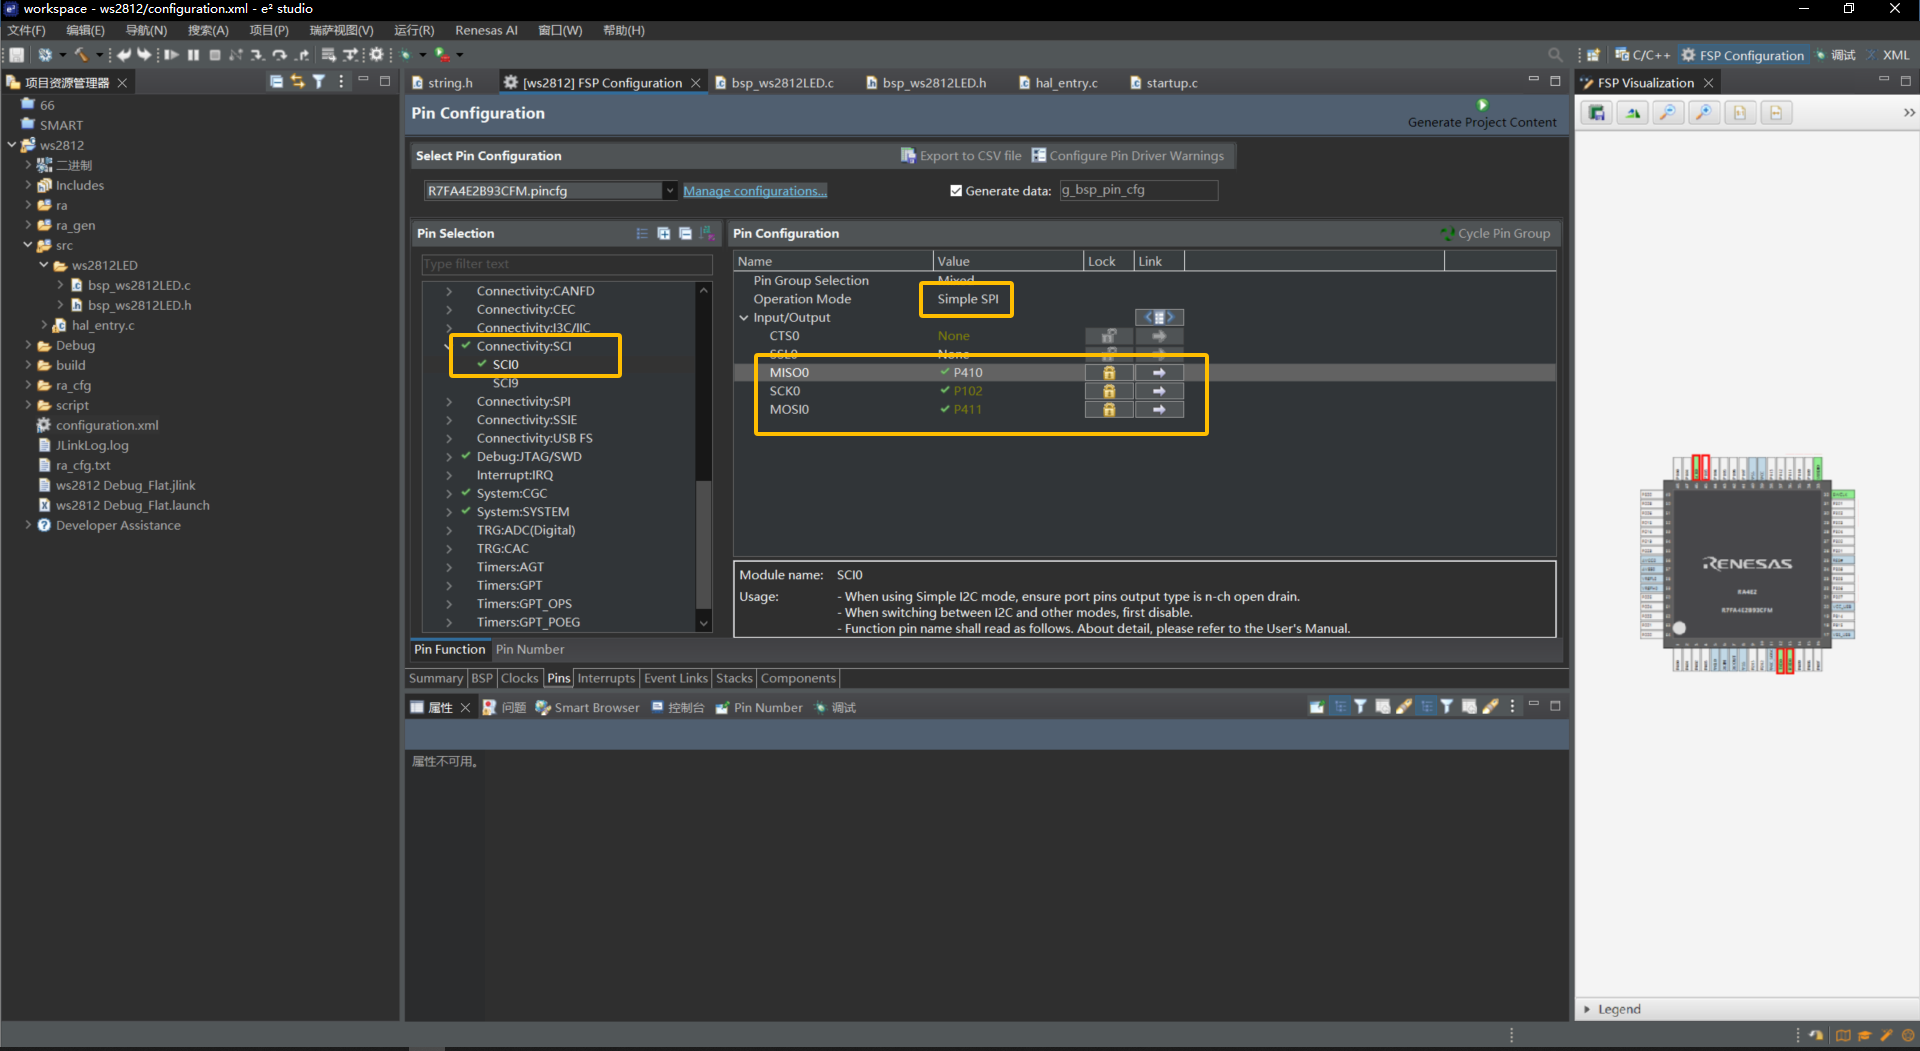Open the Build hammer dropdown arrow
The height and width of the screenshot is (1051, 1920).
[99, 55]
